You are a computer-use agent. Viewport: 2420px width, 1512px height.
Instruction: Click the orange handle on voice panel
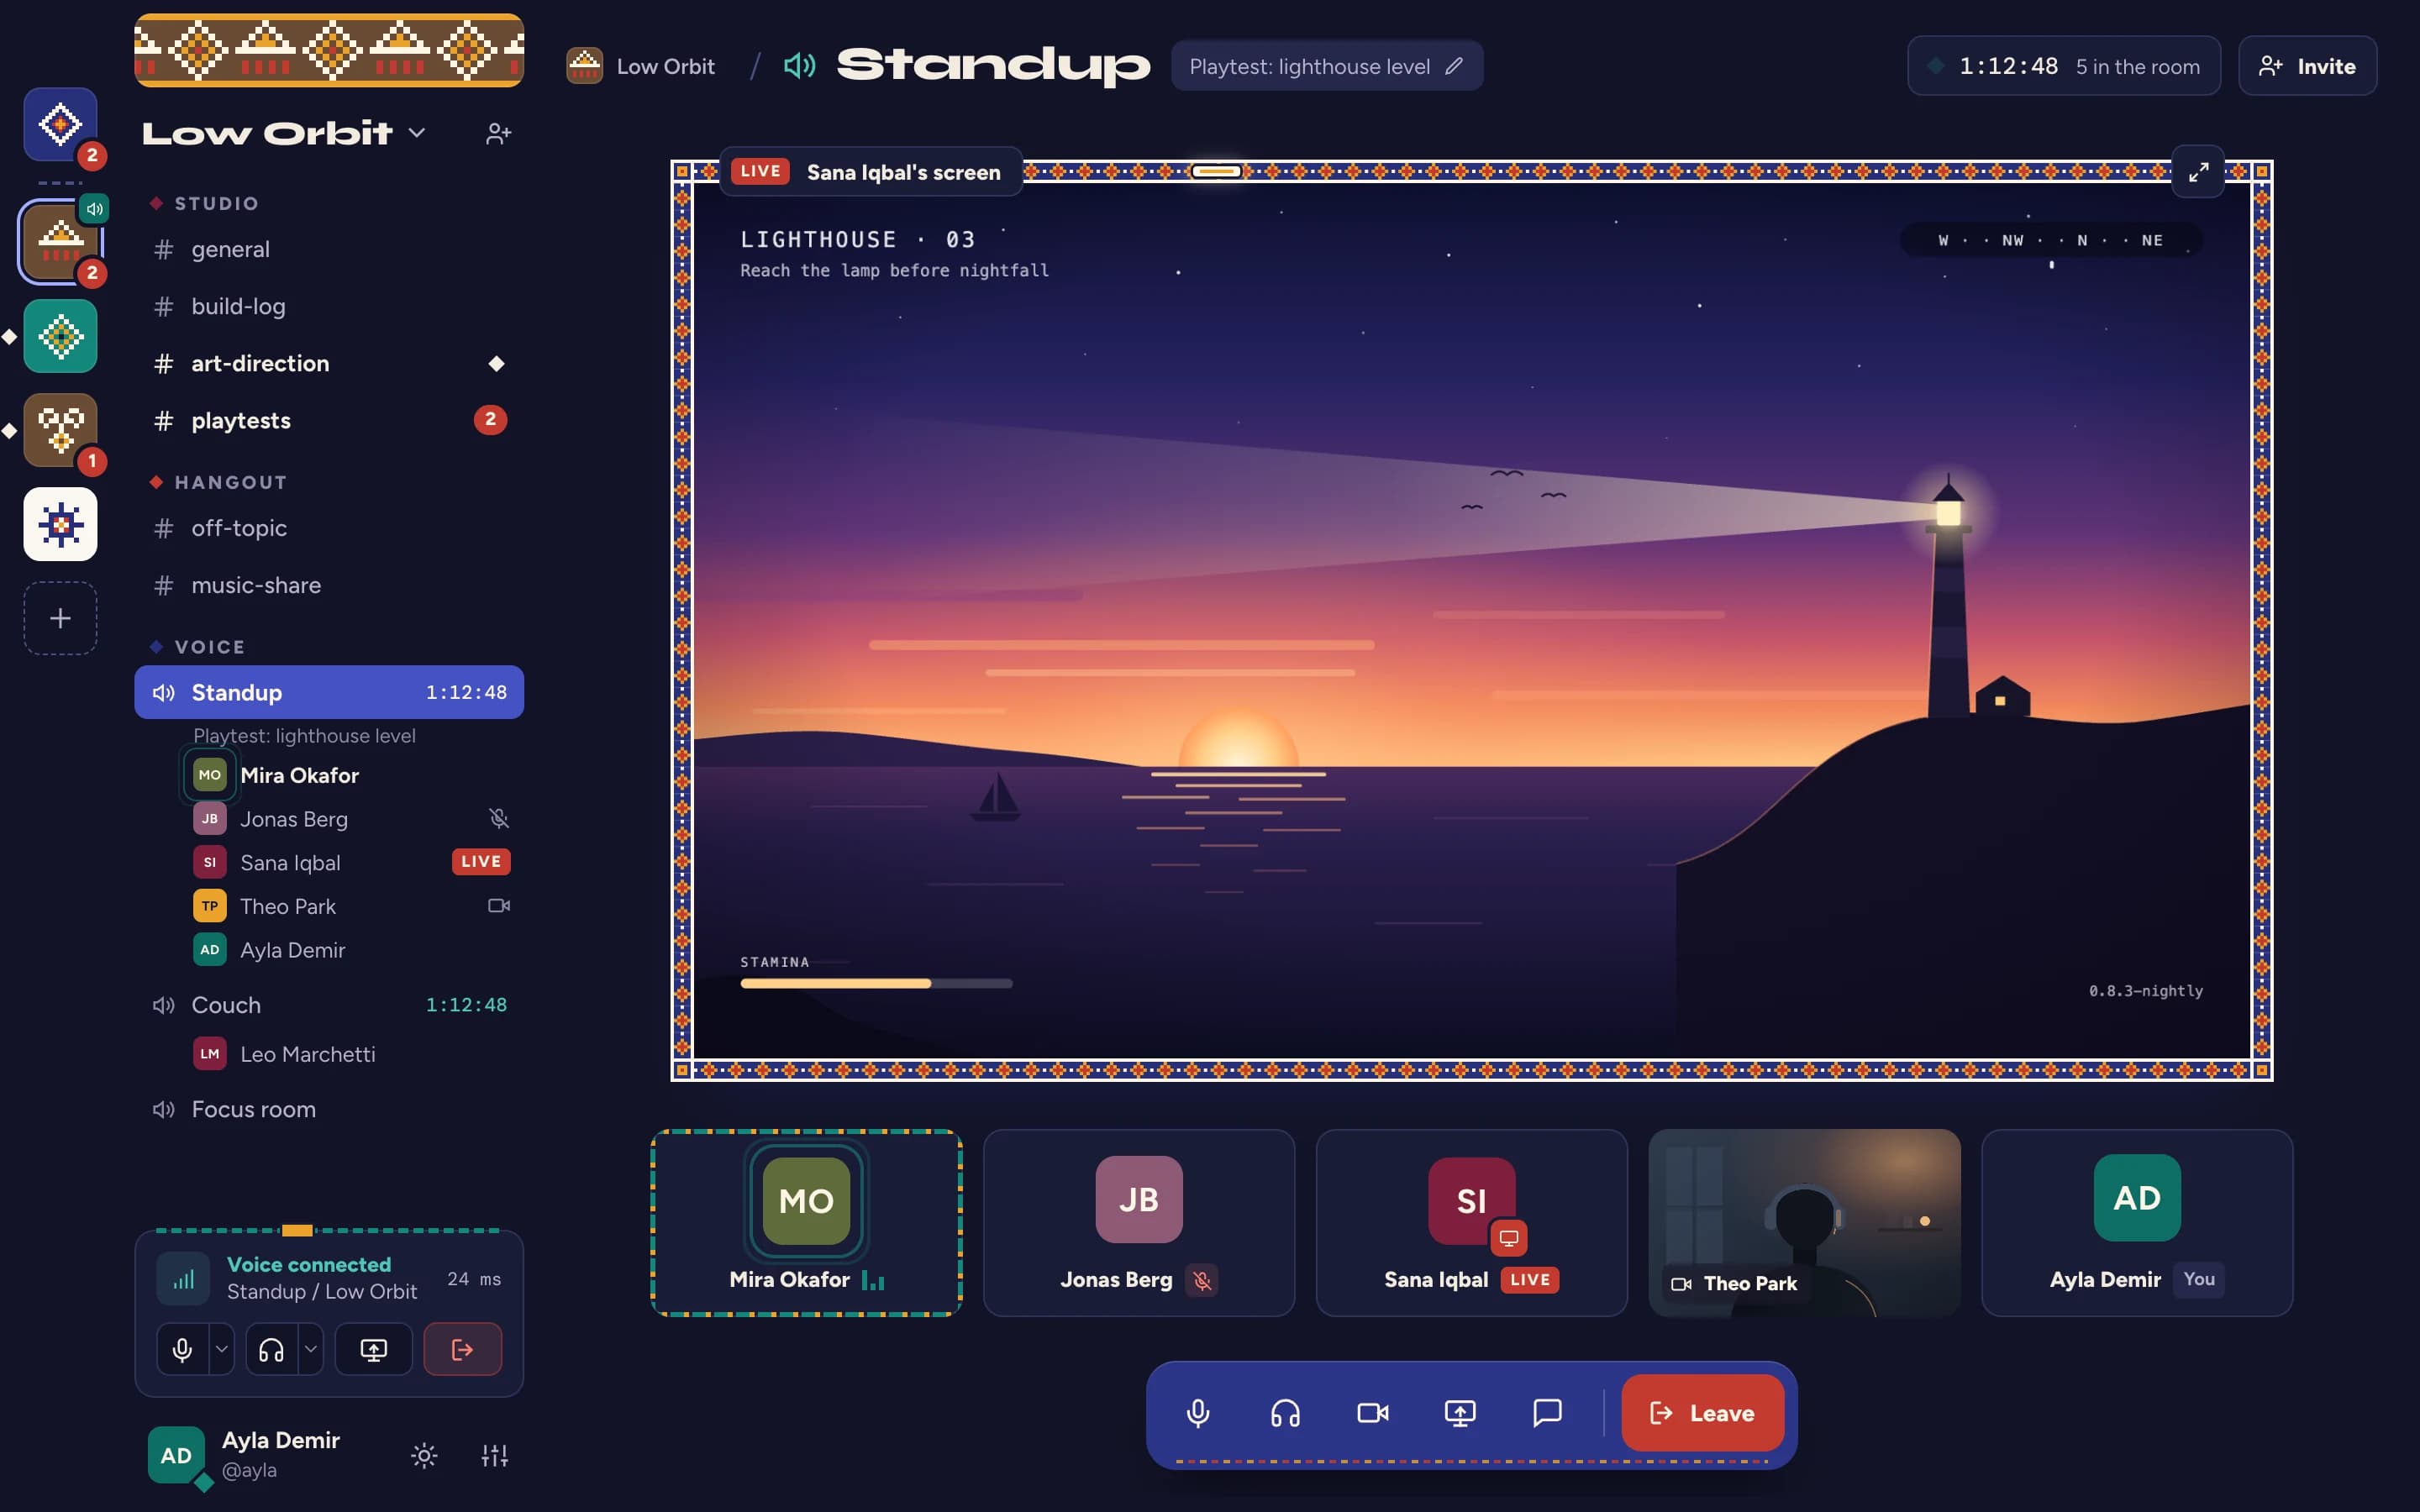[297, 1230]
